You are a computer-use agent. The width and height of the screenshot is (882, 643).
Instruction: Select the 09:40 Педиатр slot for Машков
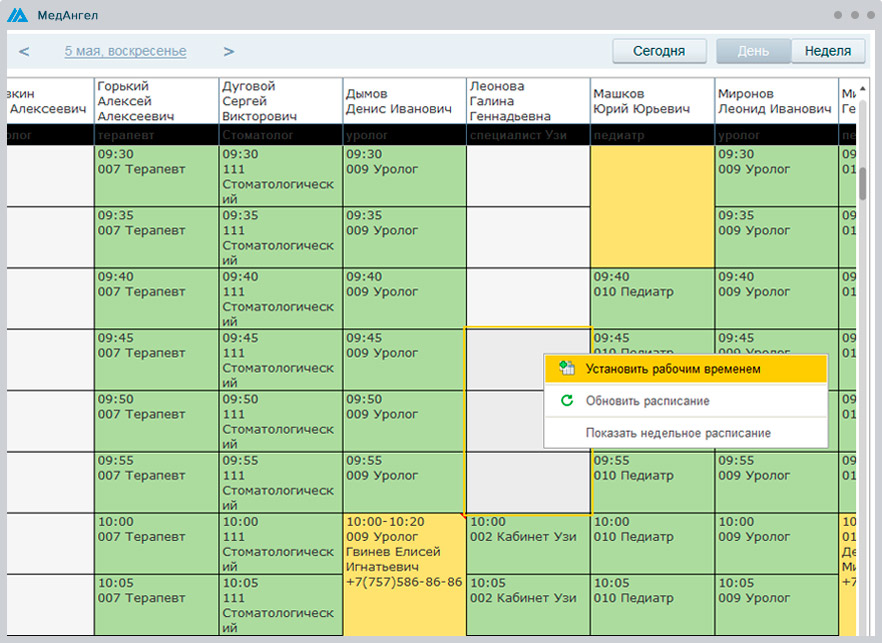tap(652, 297)
